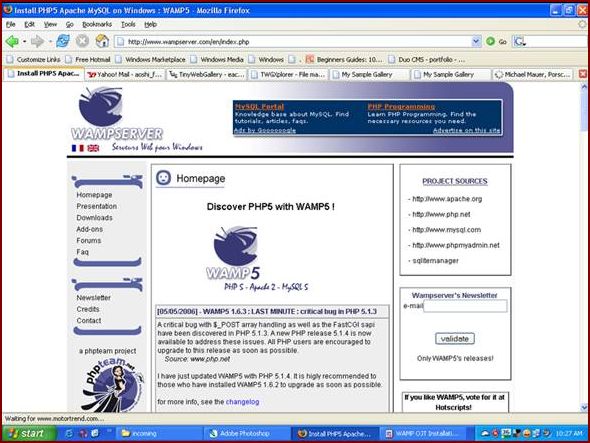Viewport: 590px width, 443px height.
Task: Select the British flag icon for English
Action: tap(93, 148)
